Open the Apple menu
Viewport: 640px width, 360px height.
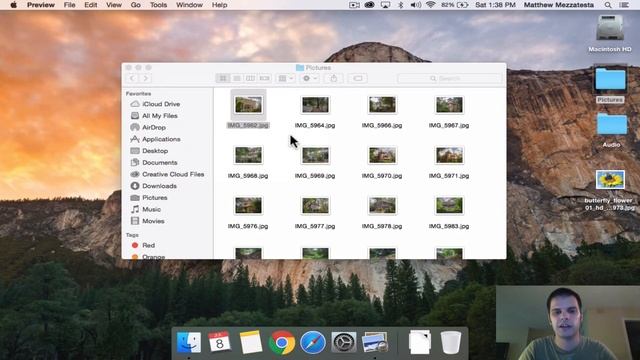coord(13,5)
